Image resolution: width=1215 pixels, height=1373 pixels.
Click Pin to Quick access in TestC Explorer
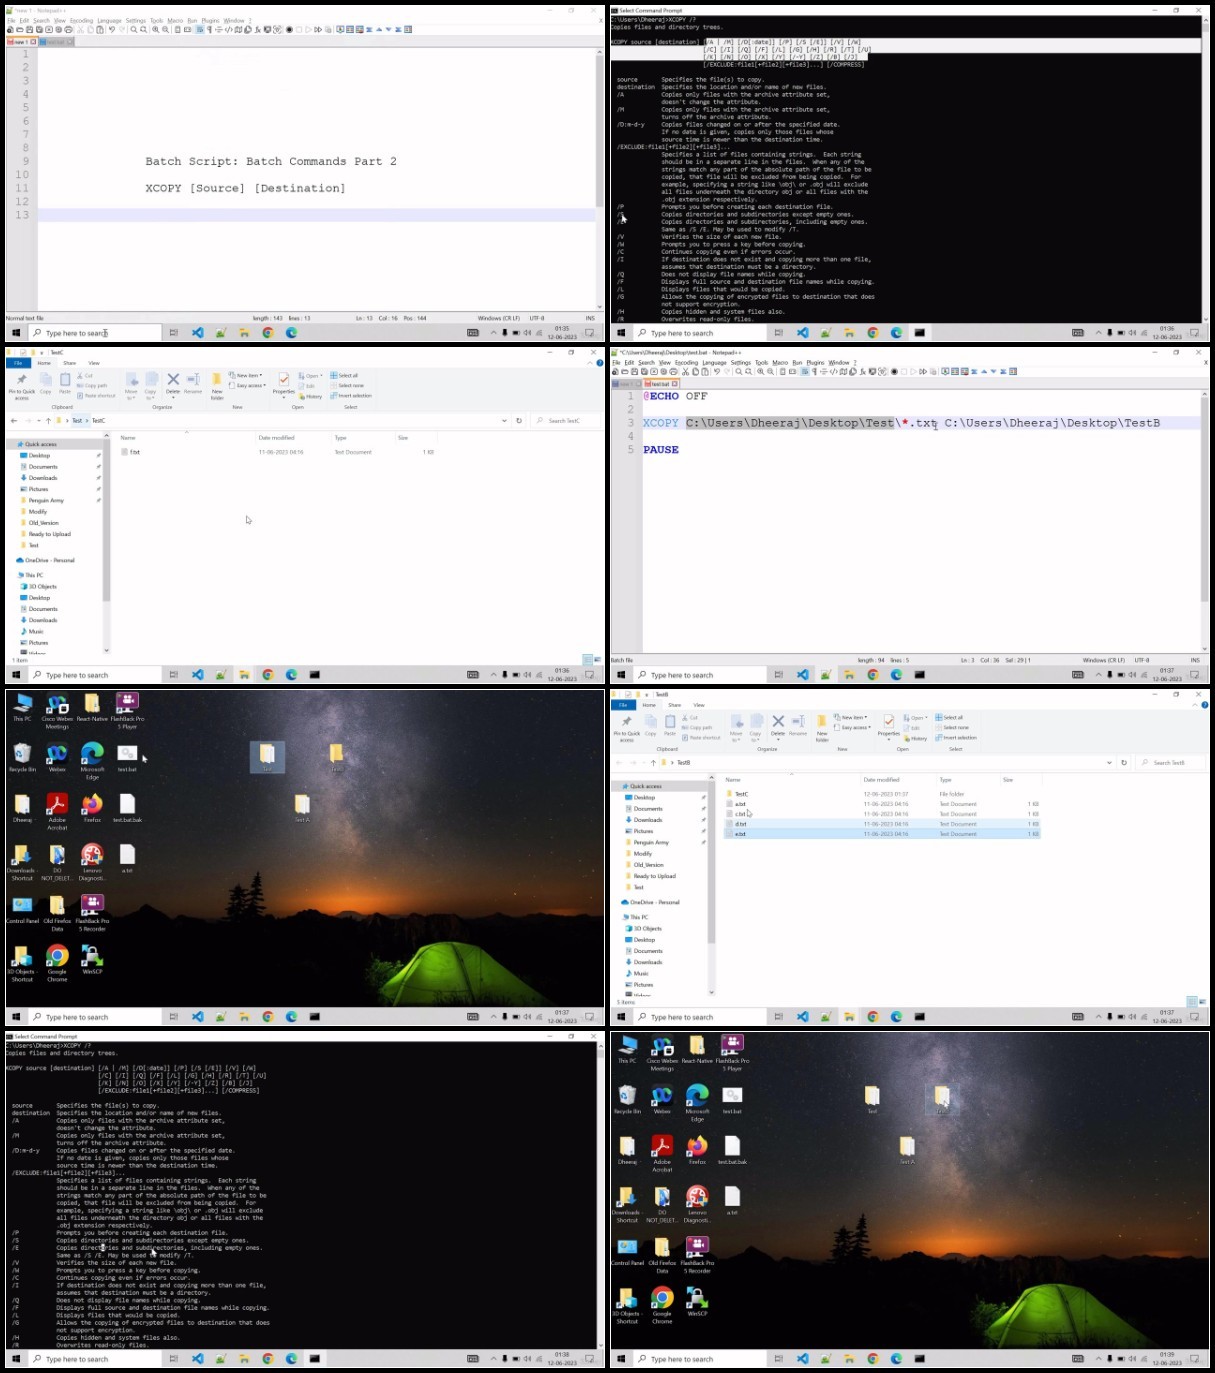coord(22,386)
